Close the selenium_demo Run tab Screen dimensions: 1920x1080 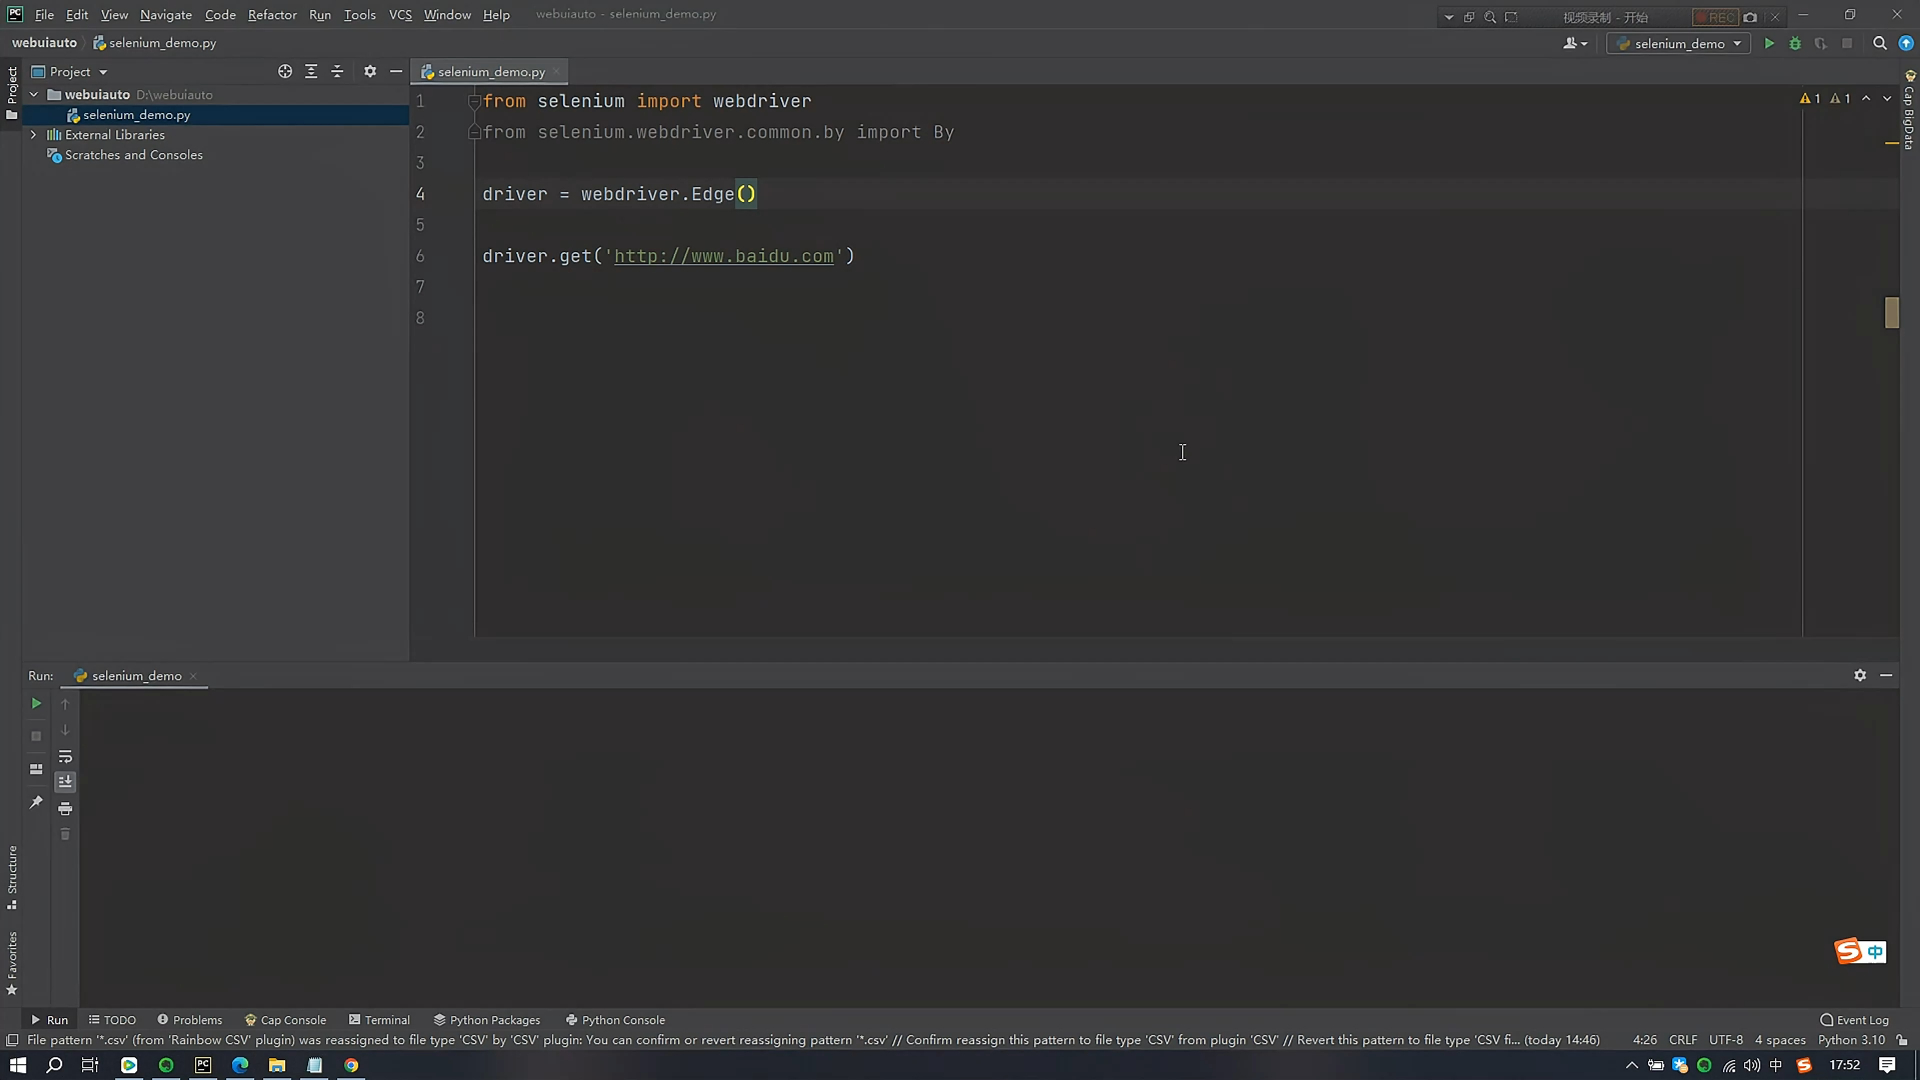click(193, 676)
